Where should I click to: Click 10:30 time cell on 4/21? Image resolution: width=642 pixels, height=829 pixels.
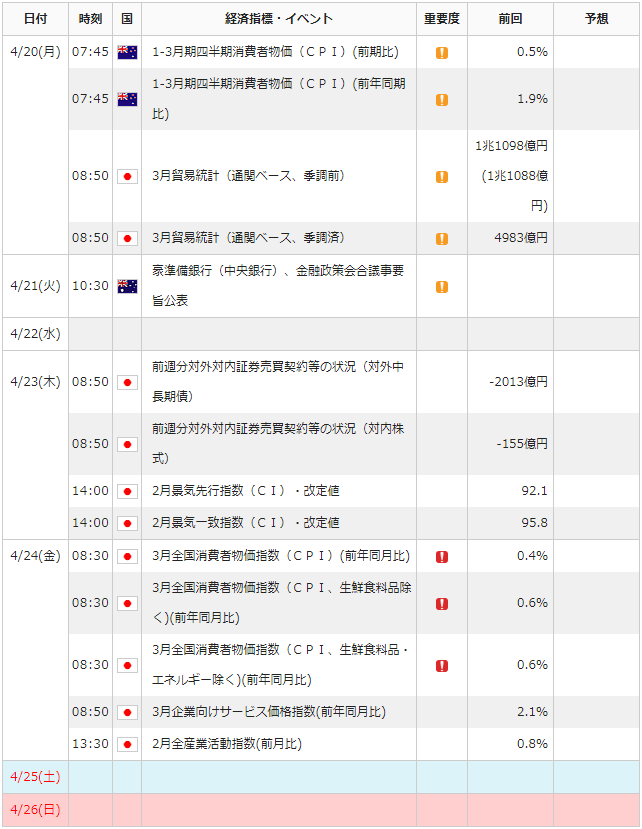pos(90,286)
